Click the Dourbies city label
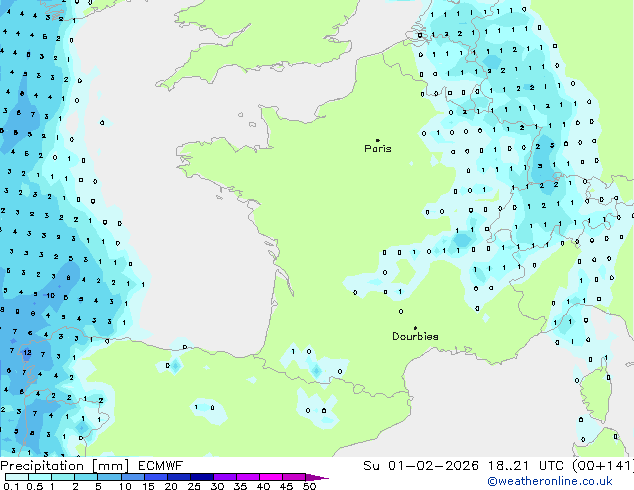 point(415,336)
